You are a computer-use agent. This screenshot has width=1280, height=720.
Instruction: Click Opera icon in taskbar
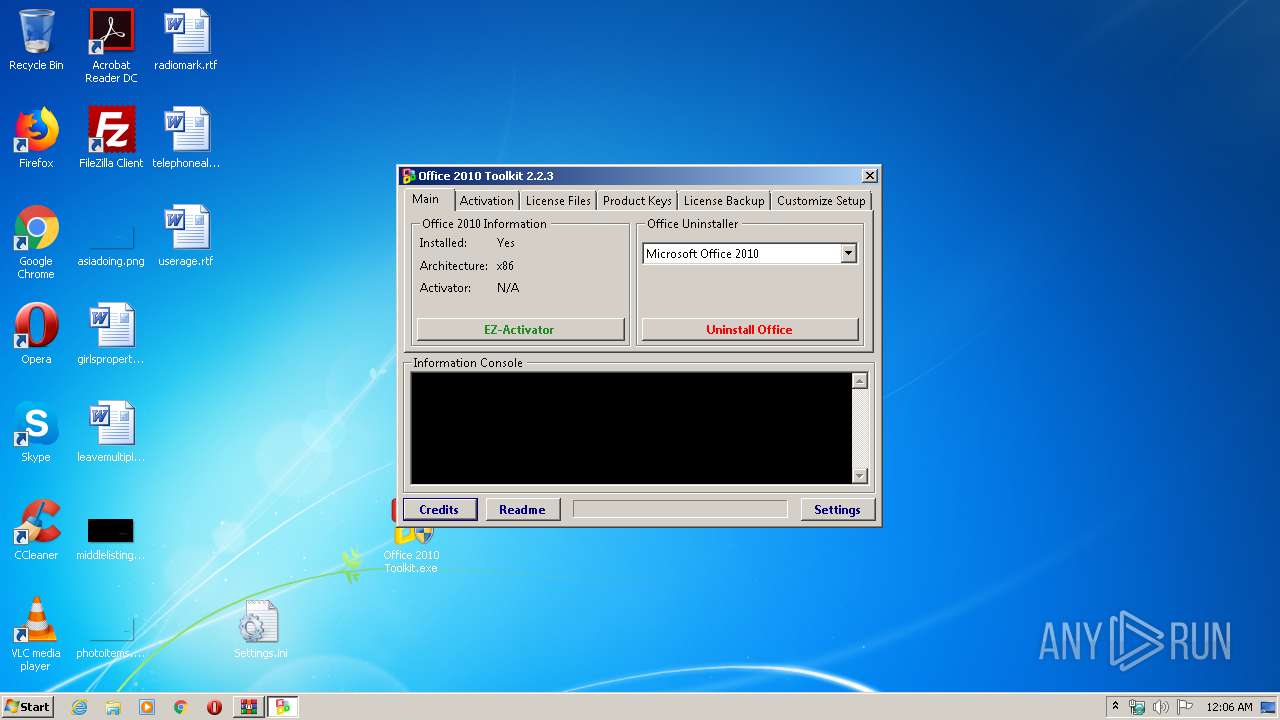[214, 707]
